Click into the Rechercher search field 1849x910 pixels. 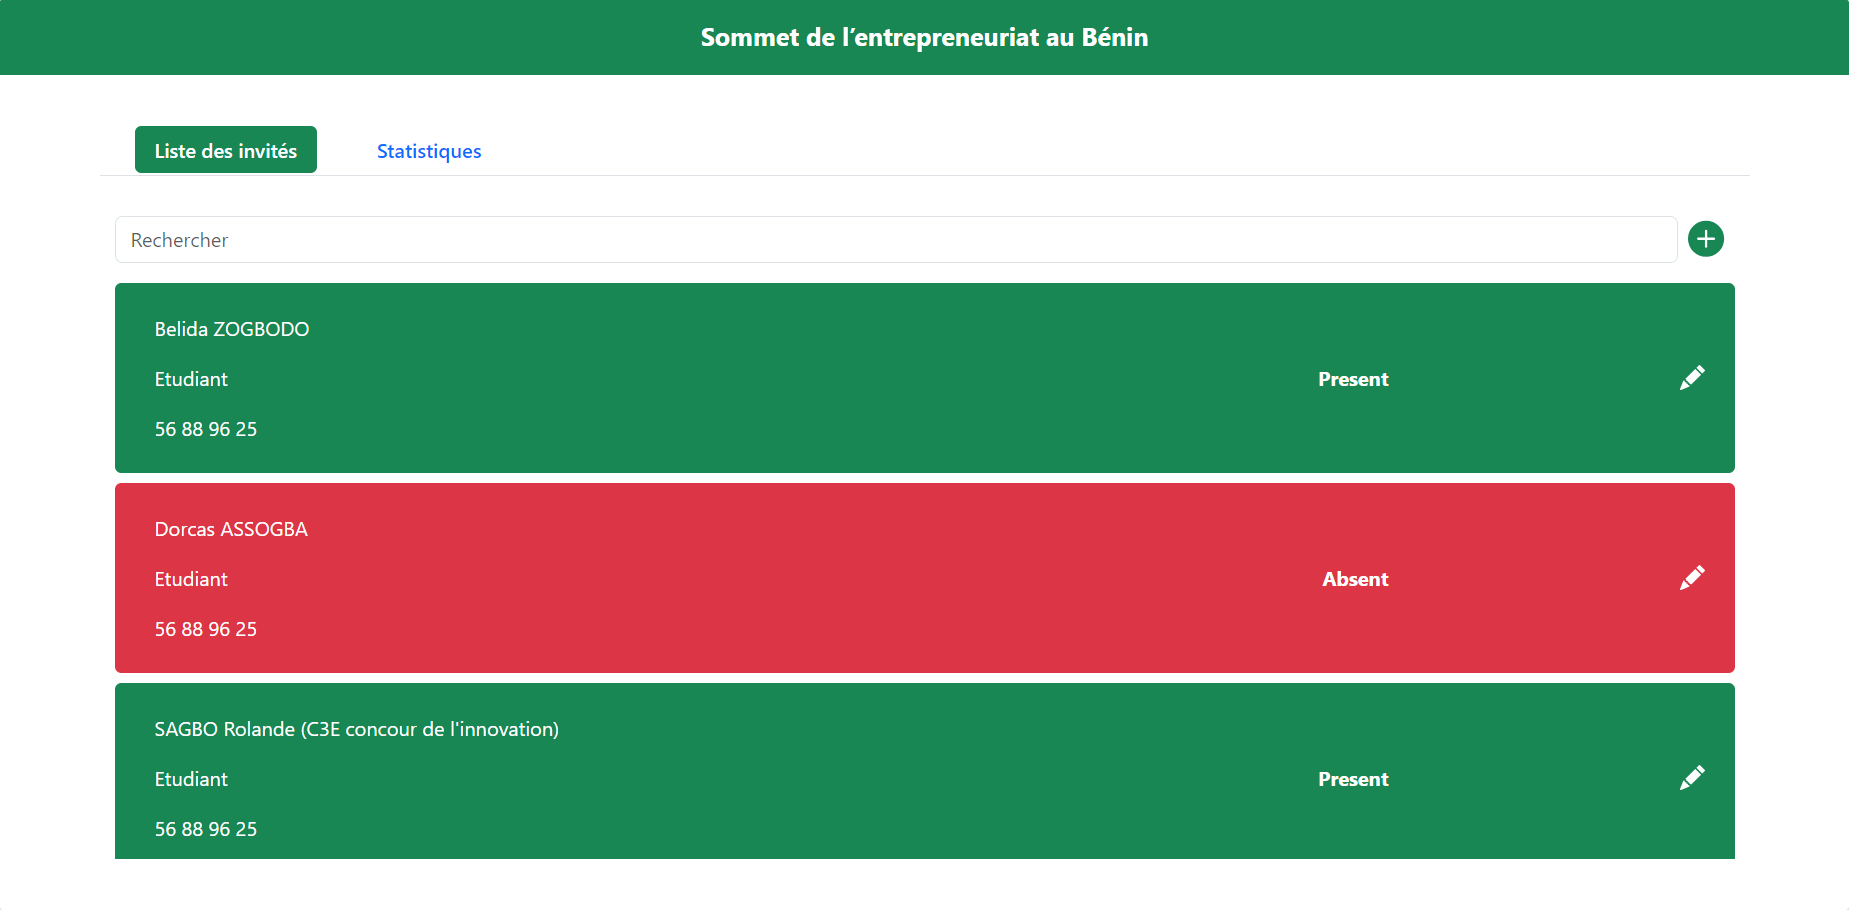[895, 240]
